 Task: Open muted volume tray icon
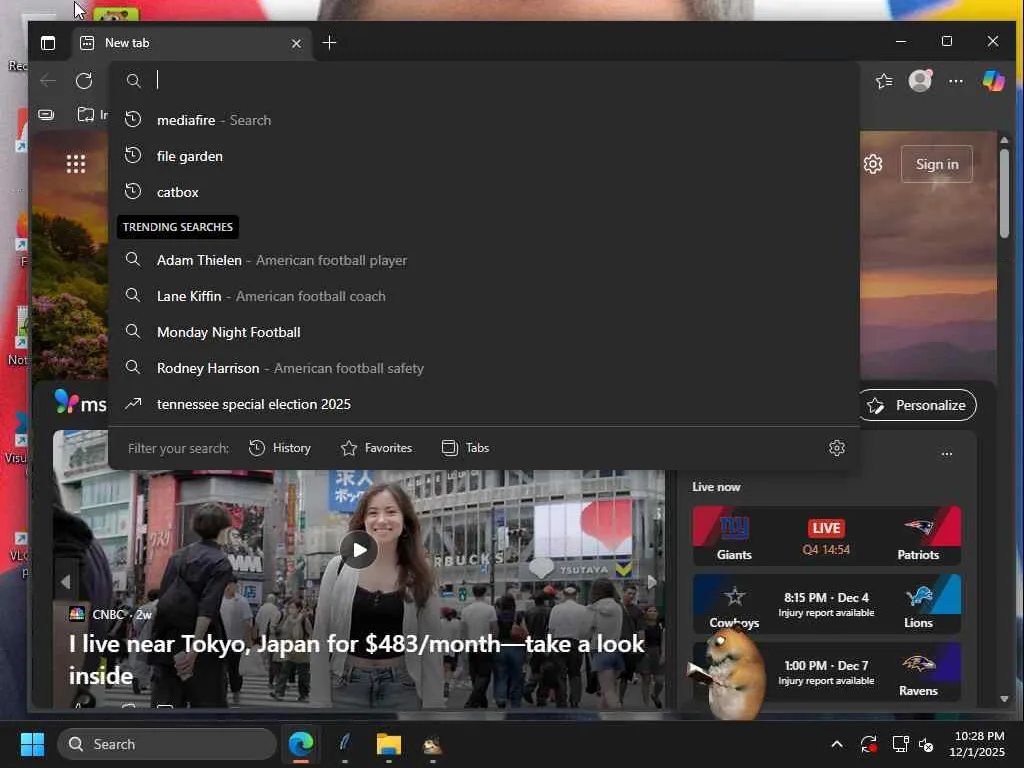pos(926,744)
